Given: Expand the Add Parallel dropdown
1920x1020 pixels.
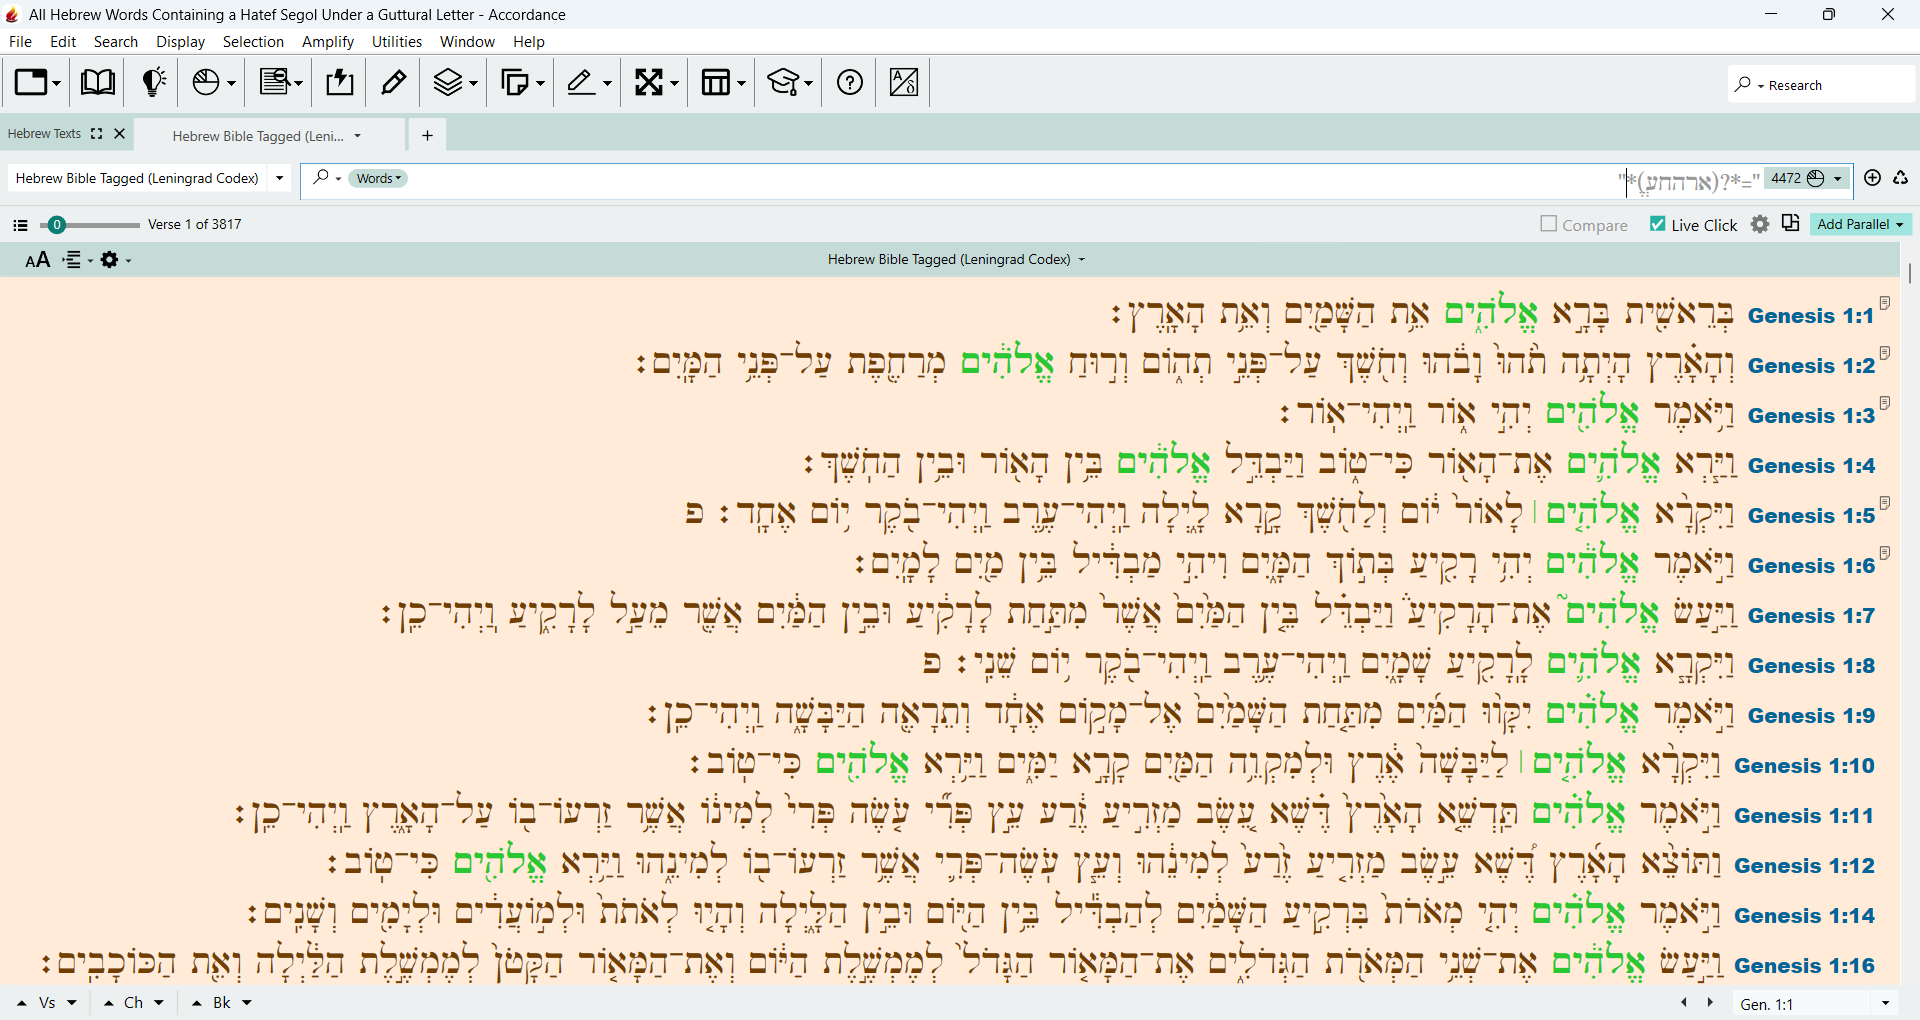Looking at the screenshot, I should (1860, 224).
